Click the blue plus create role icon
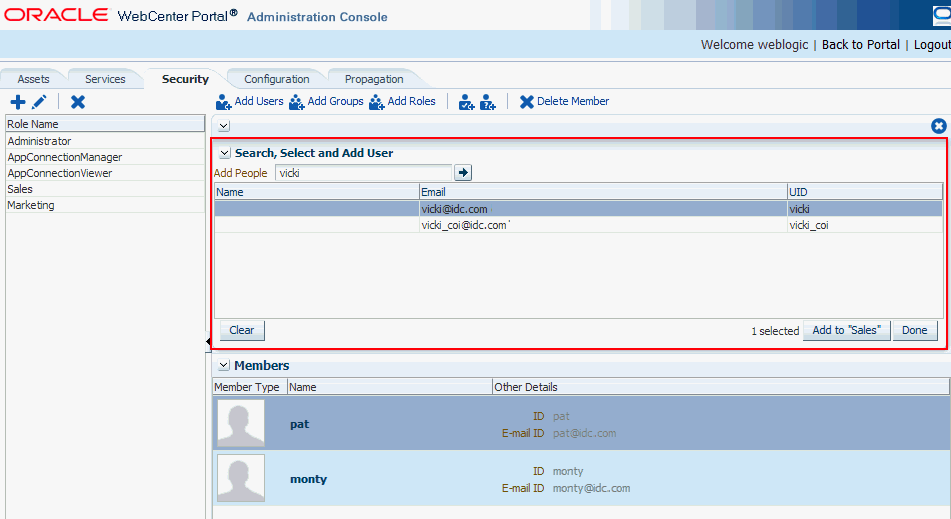951x519 pixels. (x=18, y=102)
